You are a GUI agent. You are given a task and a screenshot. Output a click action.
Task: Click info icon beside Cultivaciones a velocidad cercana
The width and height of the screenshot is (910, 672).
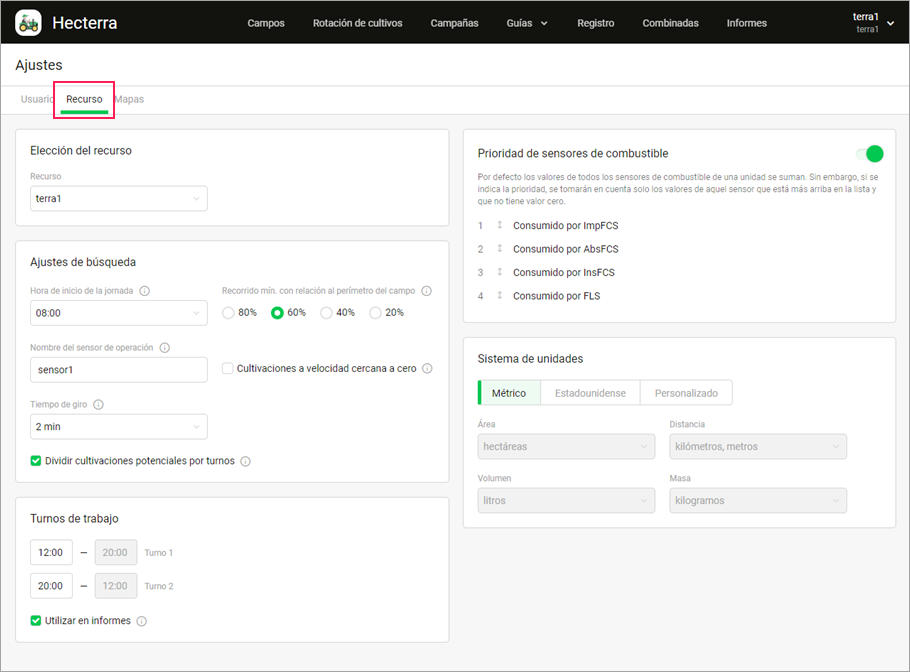(x=427, y=369)
